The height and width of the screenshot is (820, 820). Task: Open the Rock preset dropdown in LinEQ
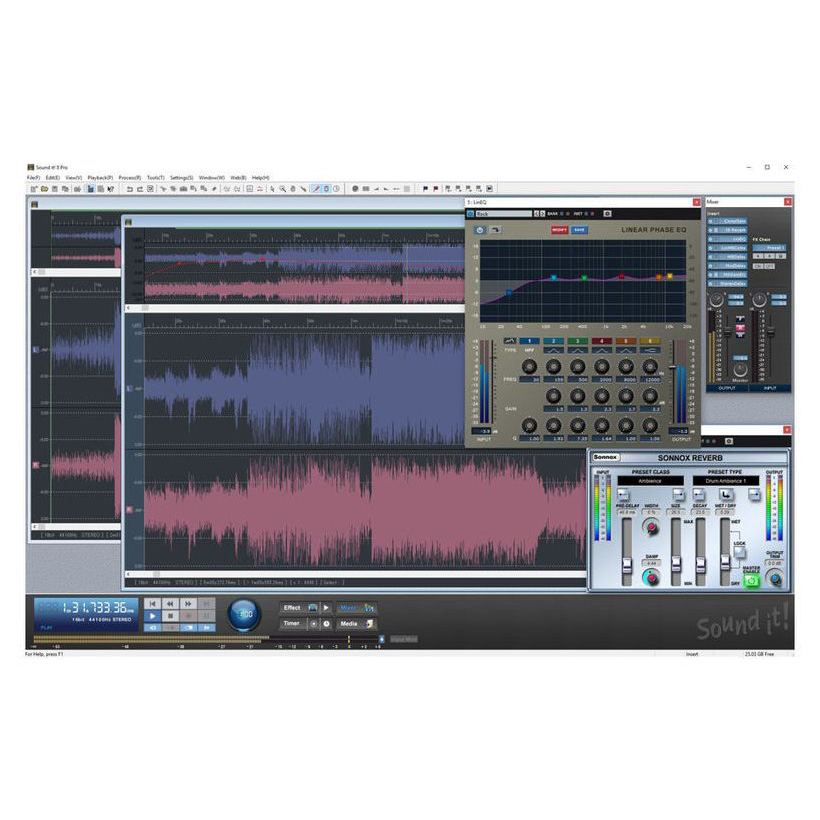[504, 214]
